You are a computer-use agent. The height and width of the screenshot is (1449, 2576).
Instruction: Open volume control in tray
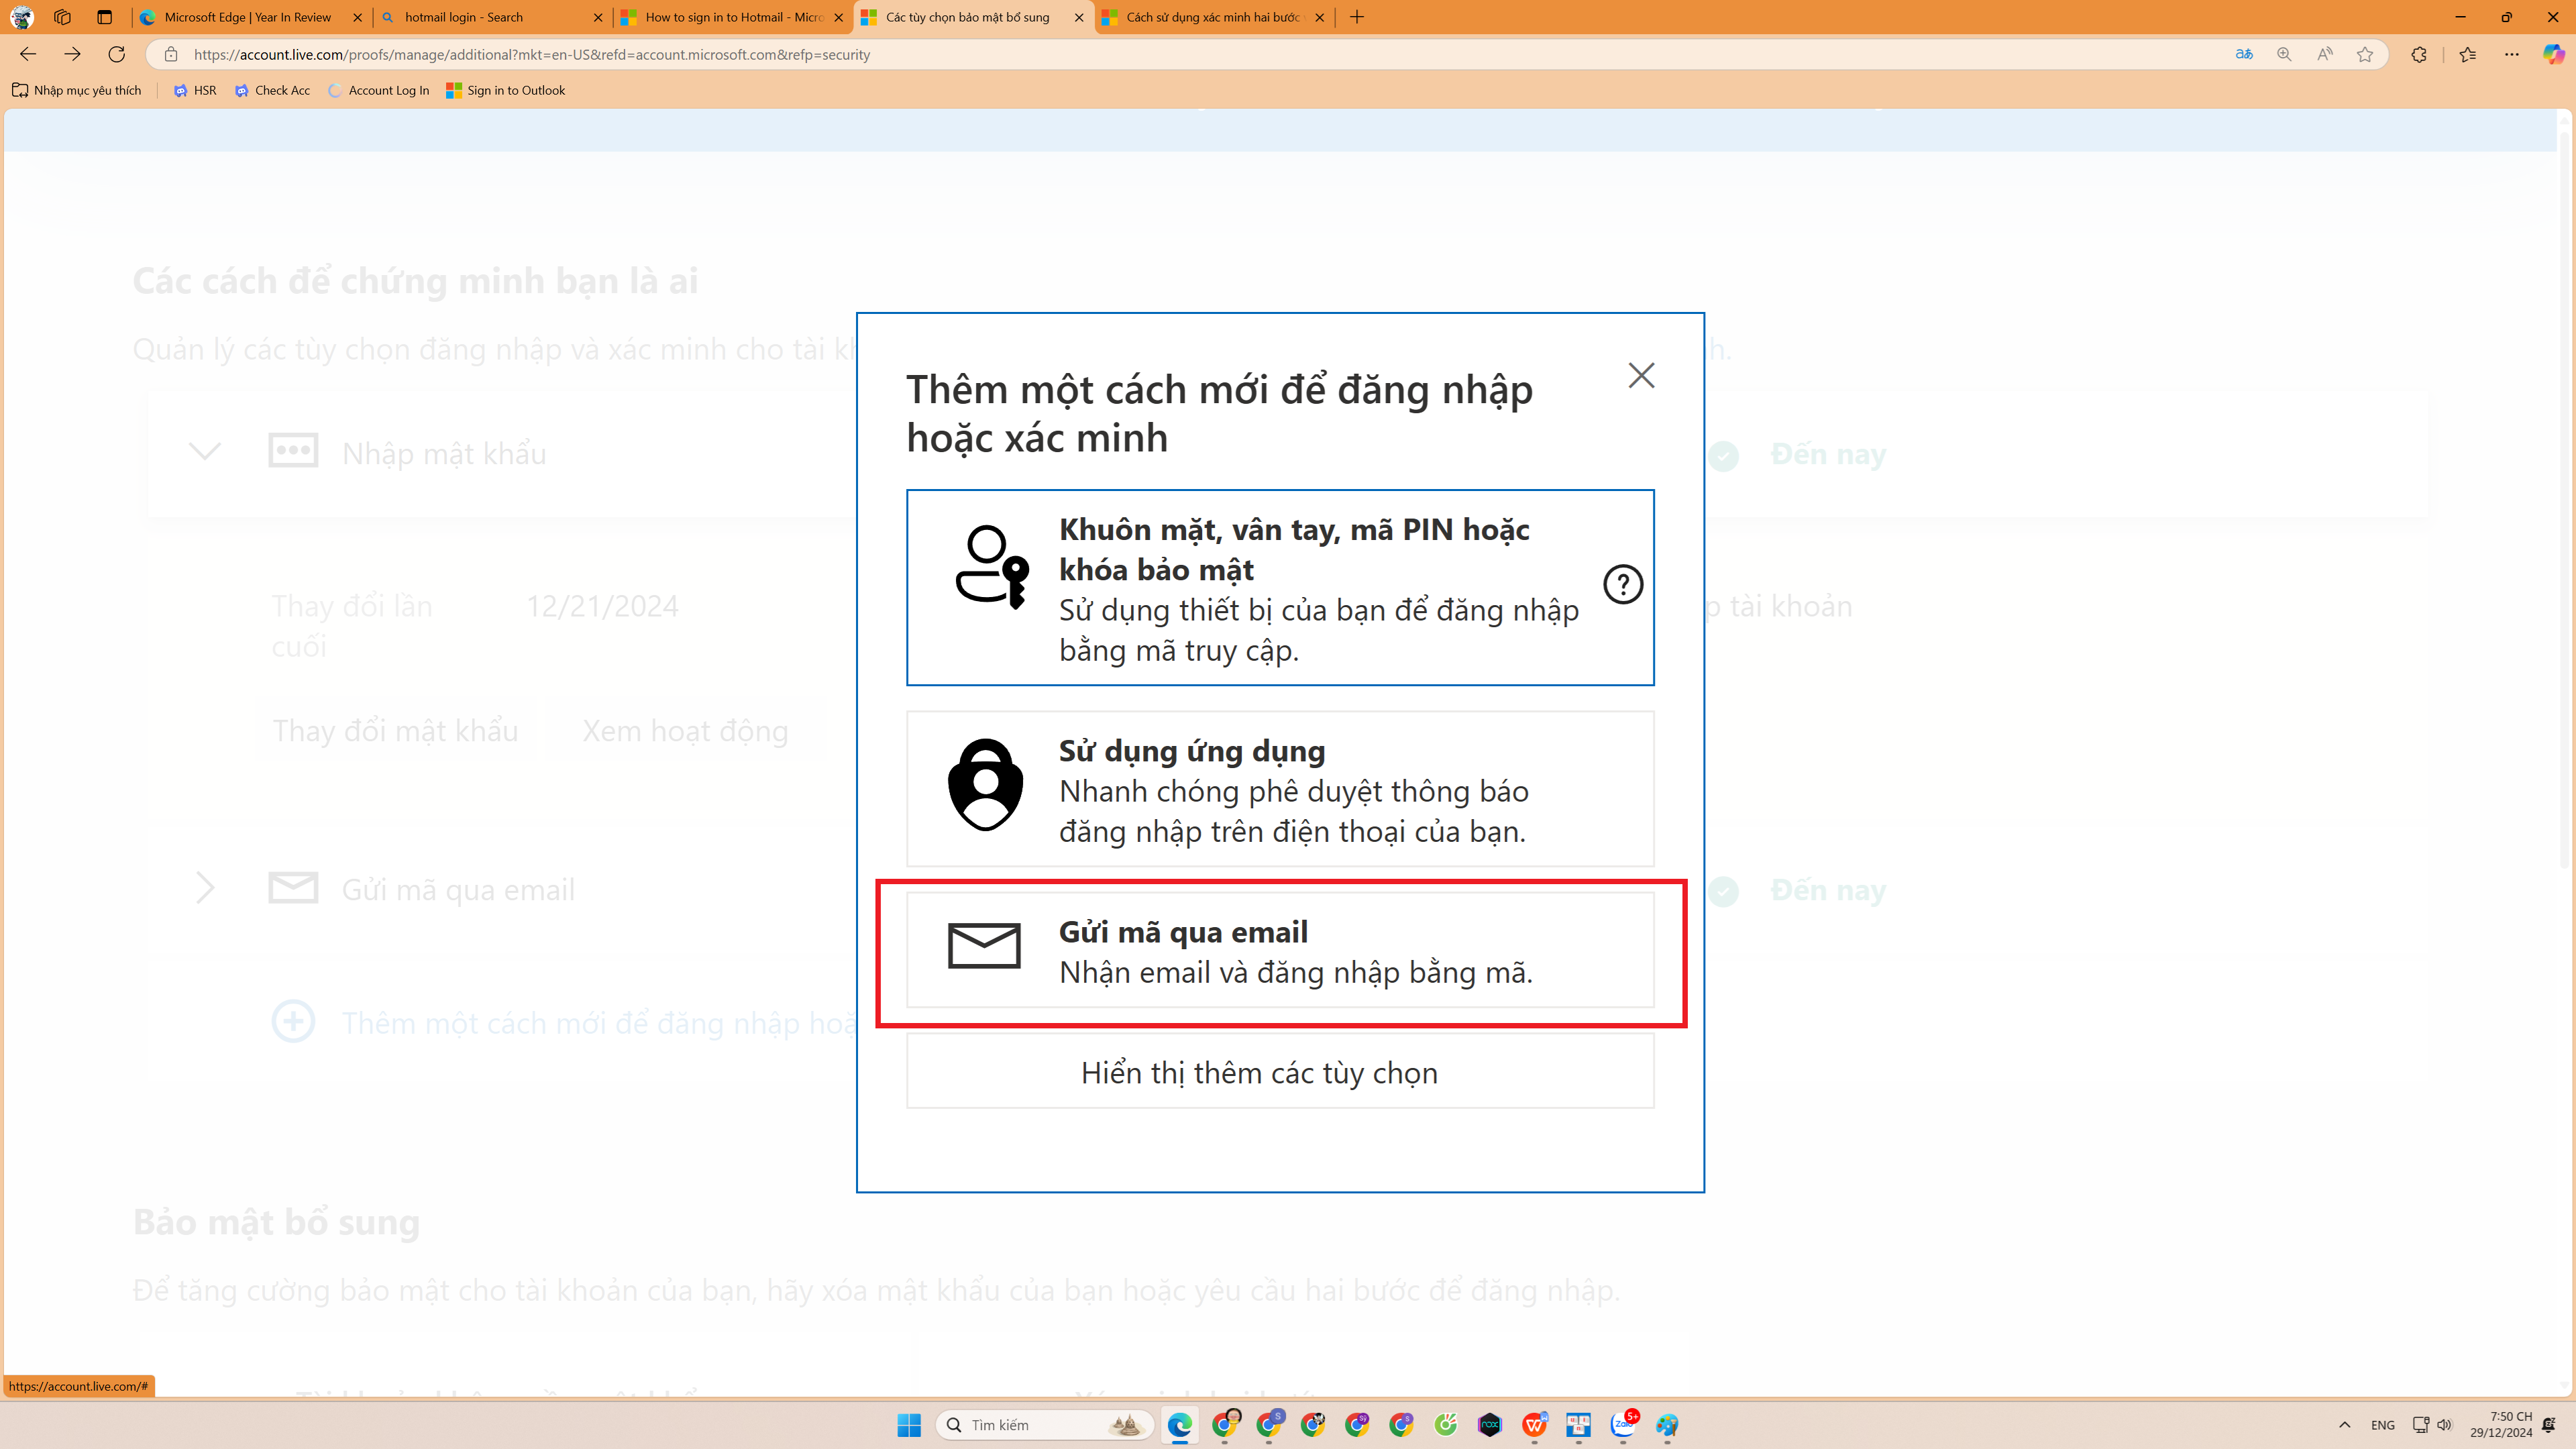click(x=2445, y=1425)
